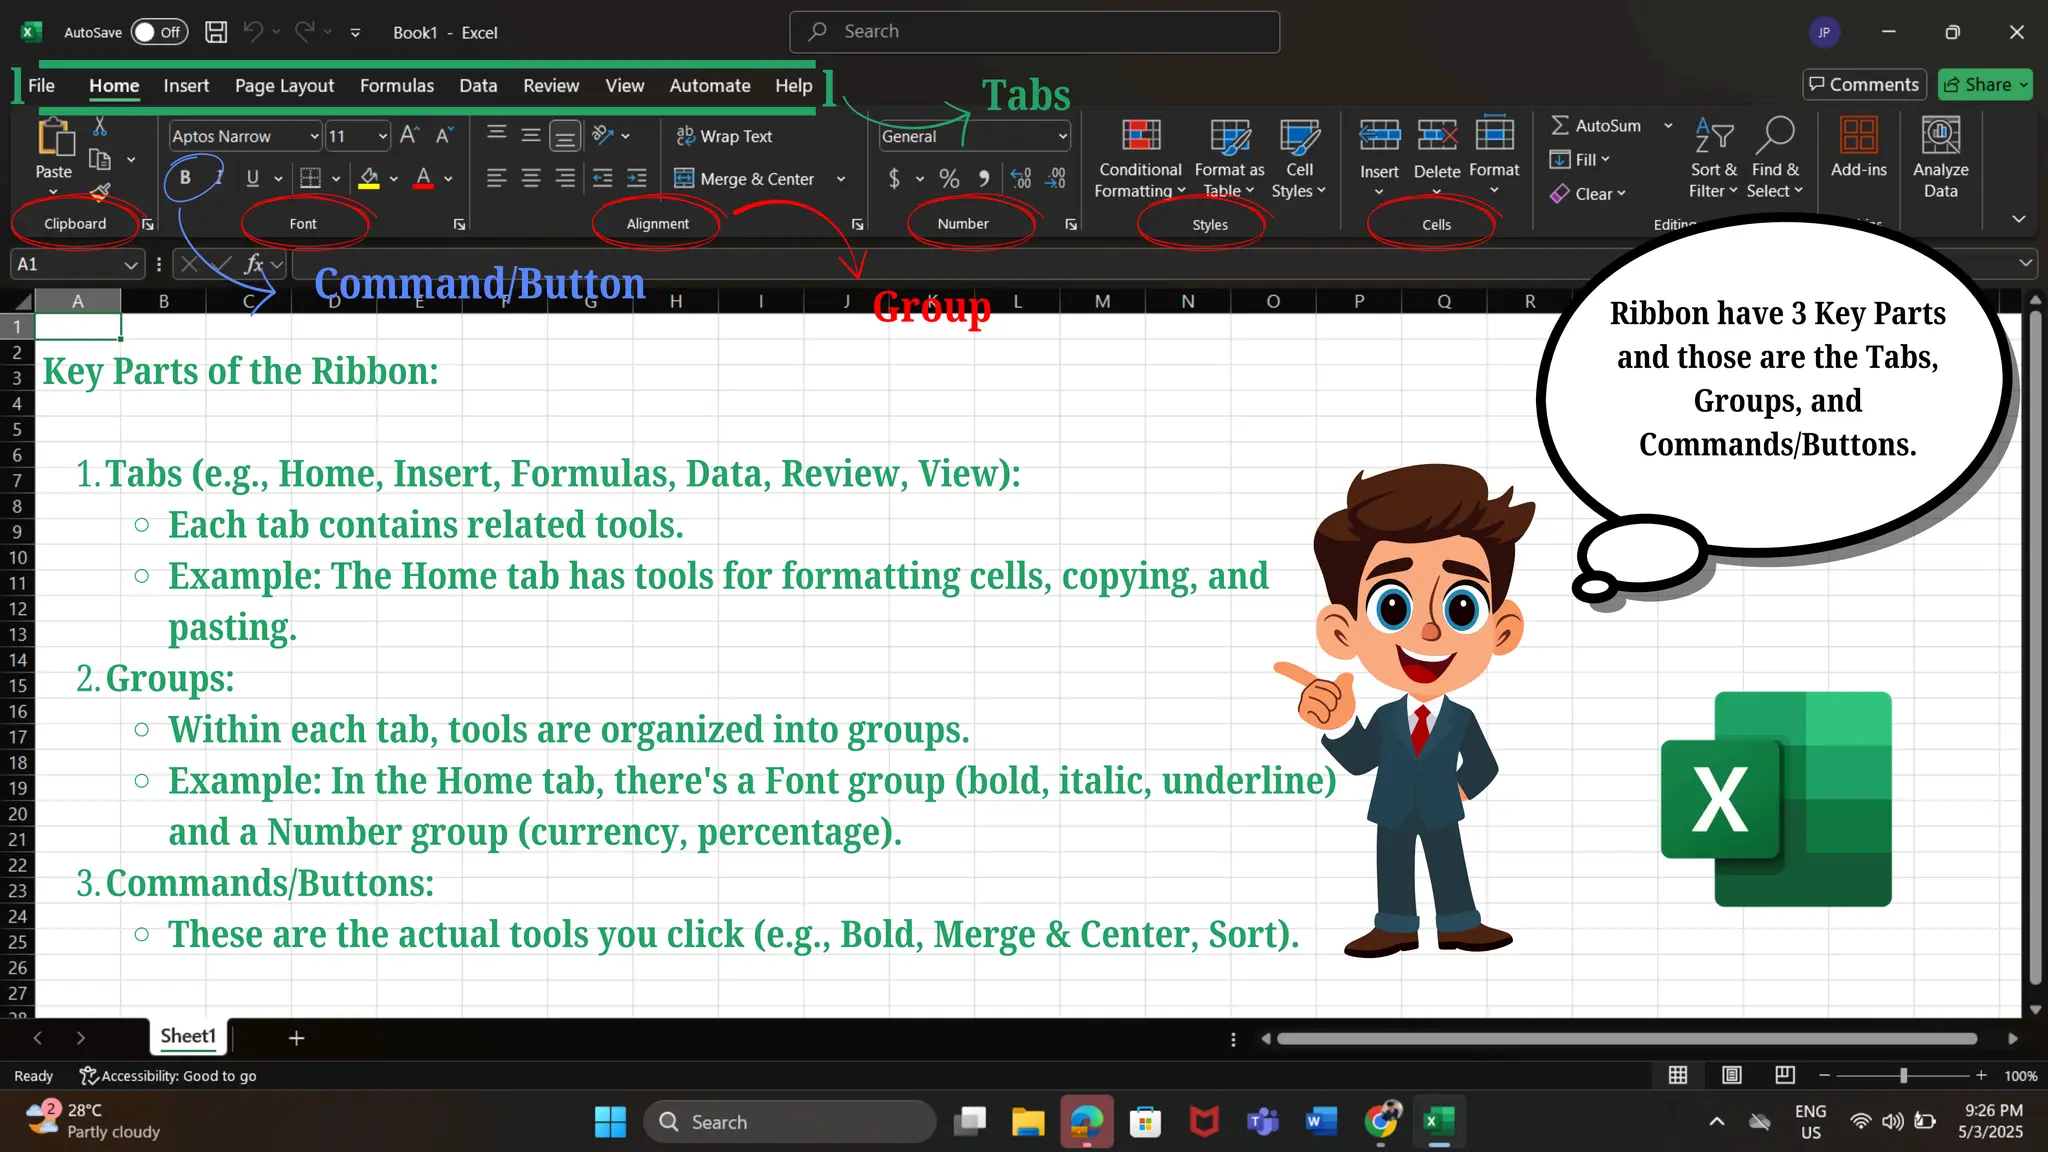Open the Insert tab
Viewport: 2048px width, 1152px height.
[x=186, y=85]
